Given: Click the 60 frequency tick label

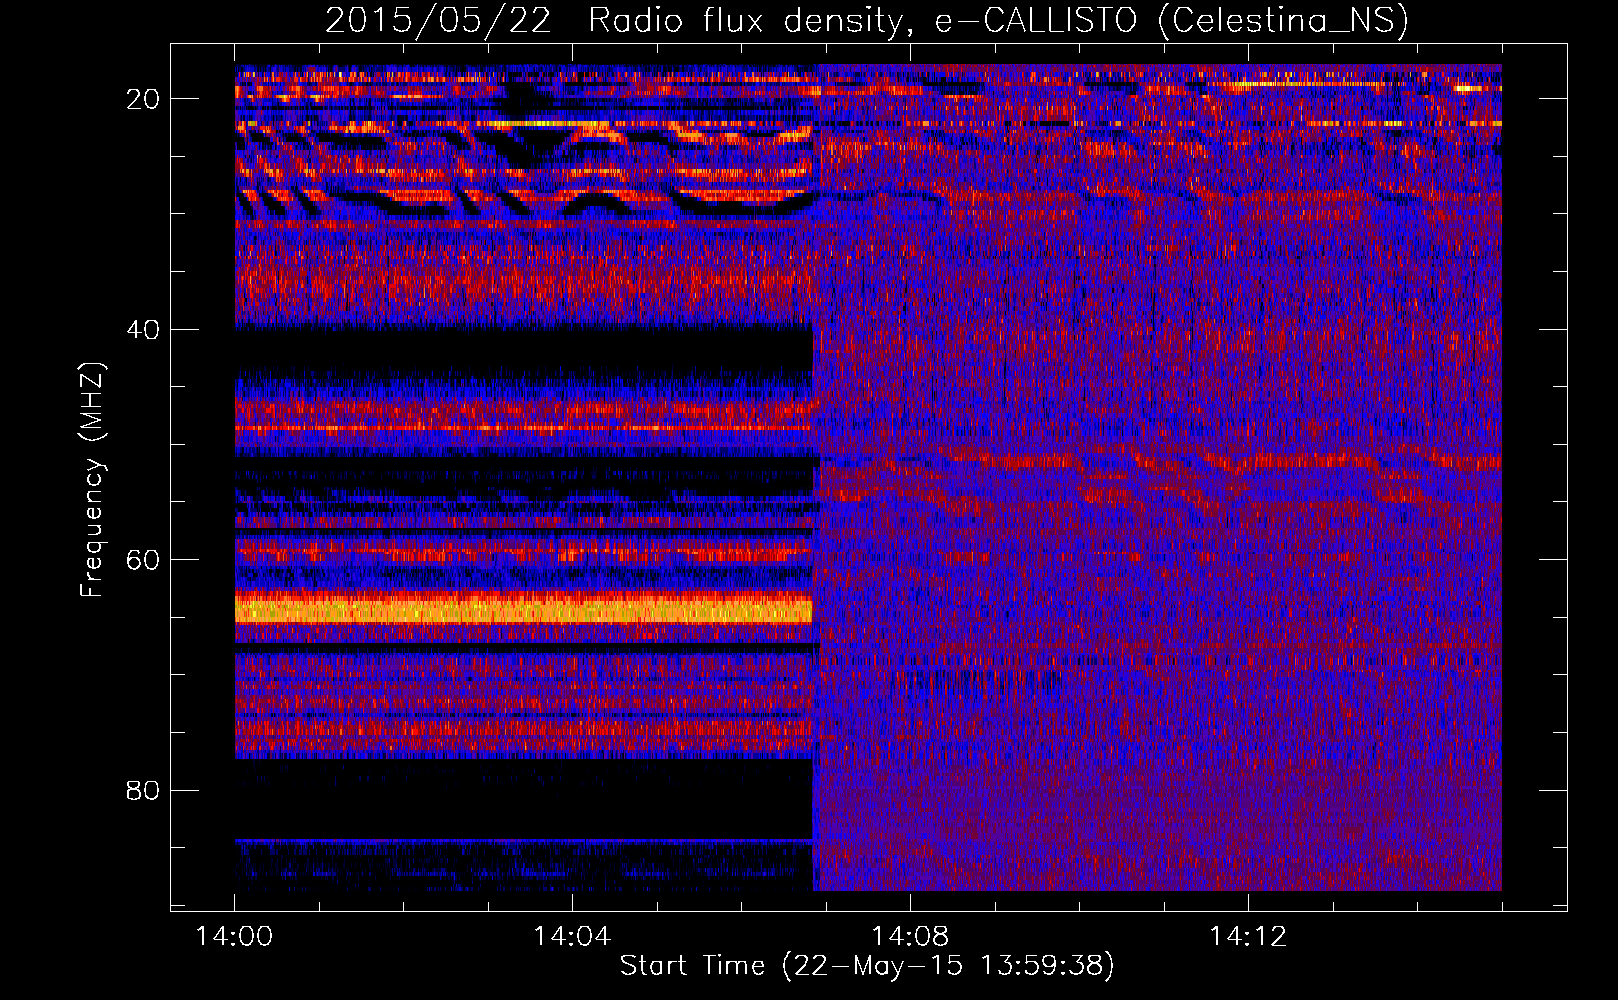Looking at the screenshot, I should [x=144, y=559].
